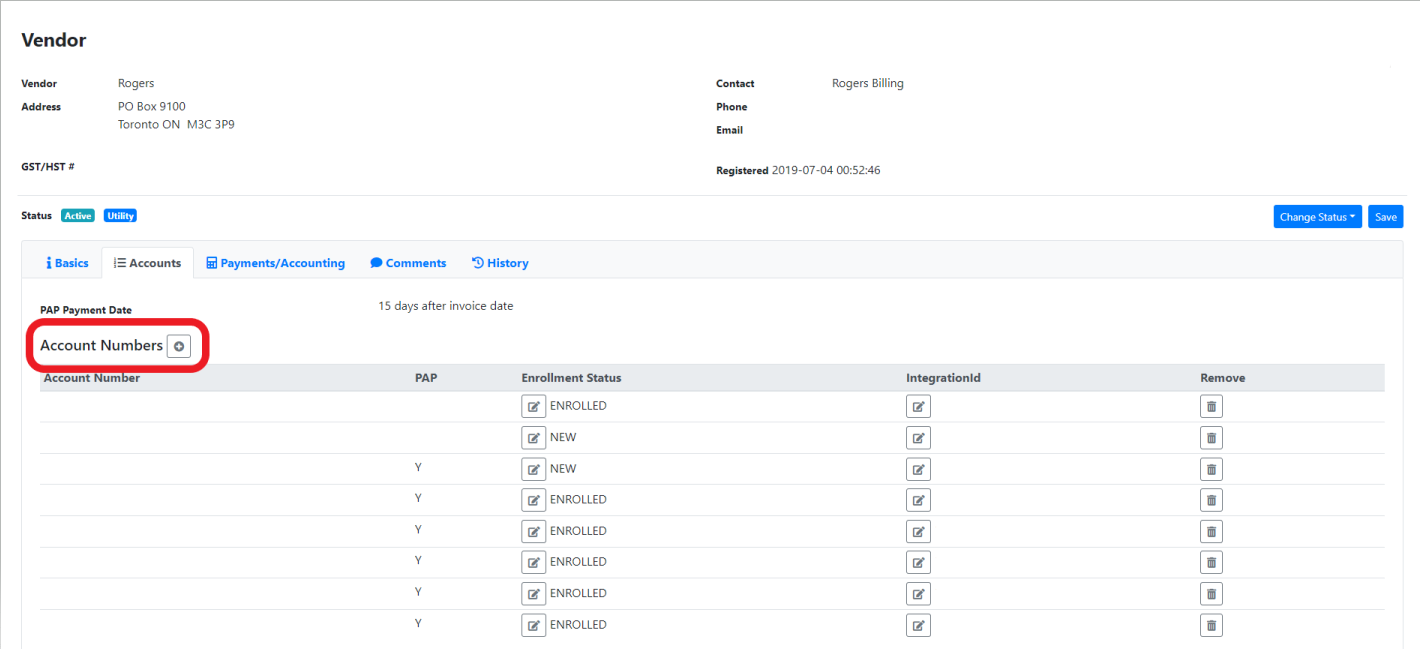Click the Enrollment Status column header
1420x649 pixels.
tap(571, 378)
